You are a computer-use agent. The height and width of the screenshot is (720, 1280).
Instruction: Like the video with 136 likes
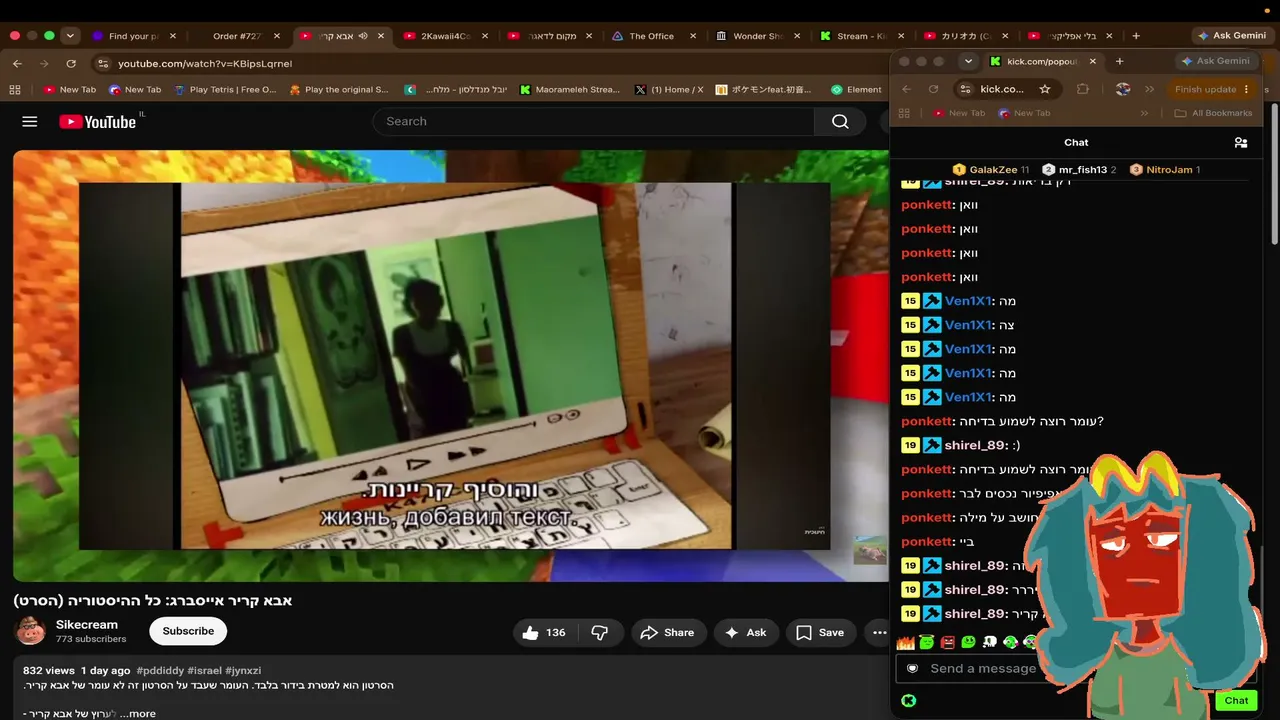[x=544, y=632]
